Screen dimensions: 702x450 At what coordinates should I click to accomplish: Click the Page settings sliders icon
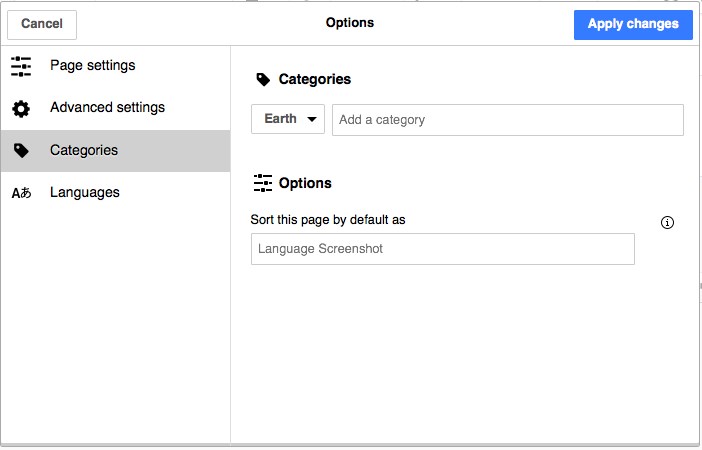tap(21, 66)
